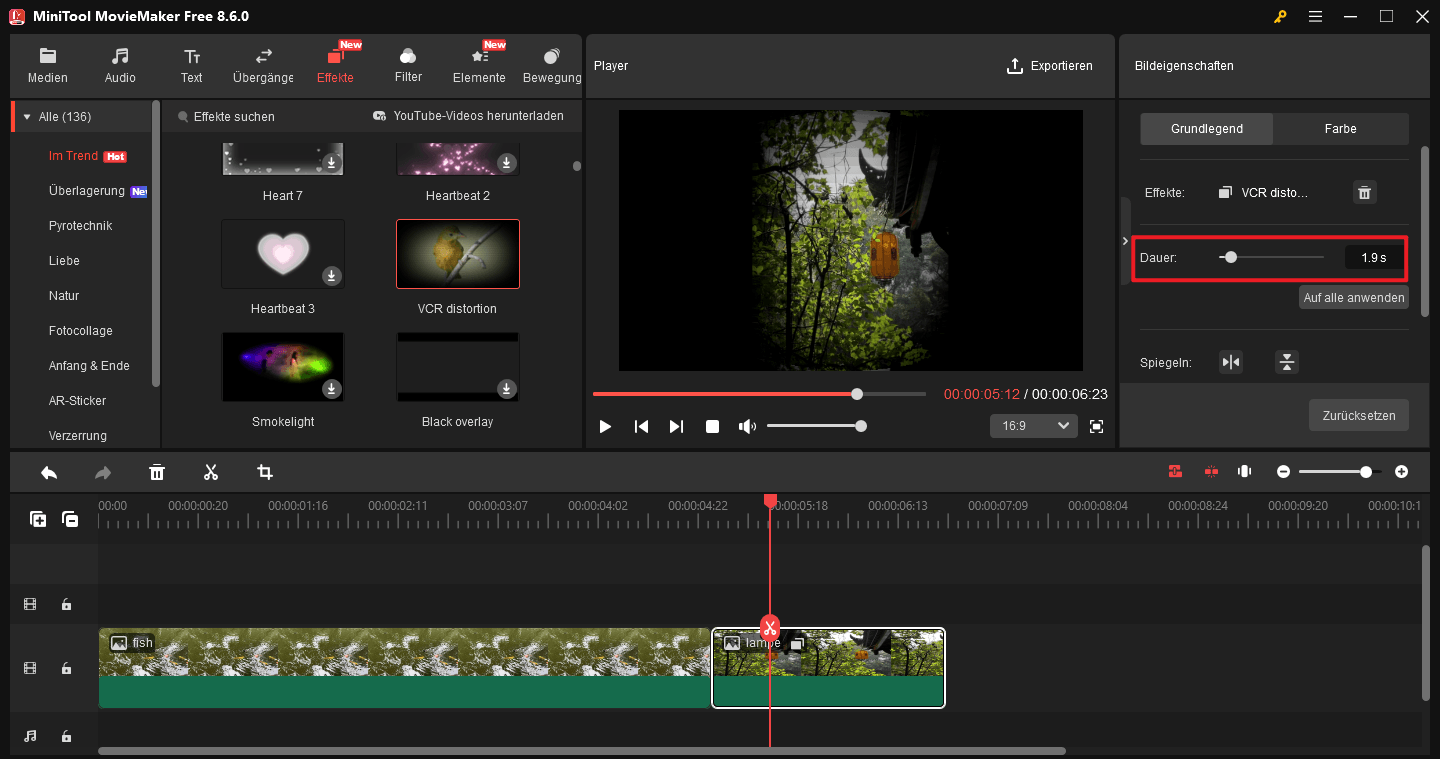Enter fullscreen player view
Image resolution: width=1440 pixels, height=759 pixels.
tap(1096, 425)
